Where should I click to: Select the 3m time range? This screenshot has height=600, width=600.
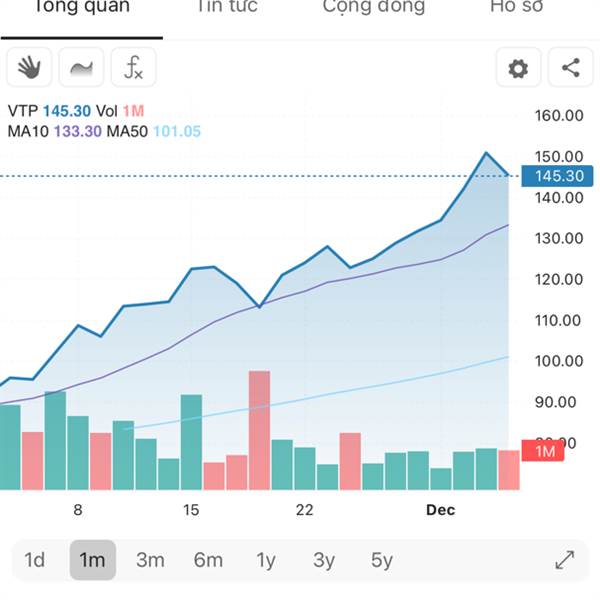point(150,560)
